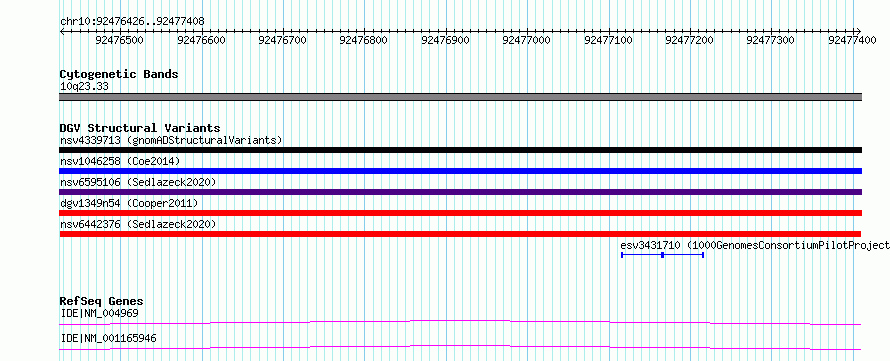Viewport: 890px width, 361px height.
Task: Open the DGV Structural Variants track title
Action: tap(140, 128)
